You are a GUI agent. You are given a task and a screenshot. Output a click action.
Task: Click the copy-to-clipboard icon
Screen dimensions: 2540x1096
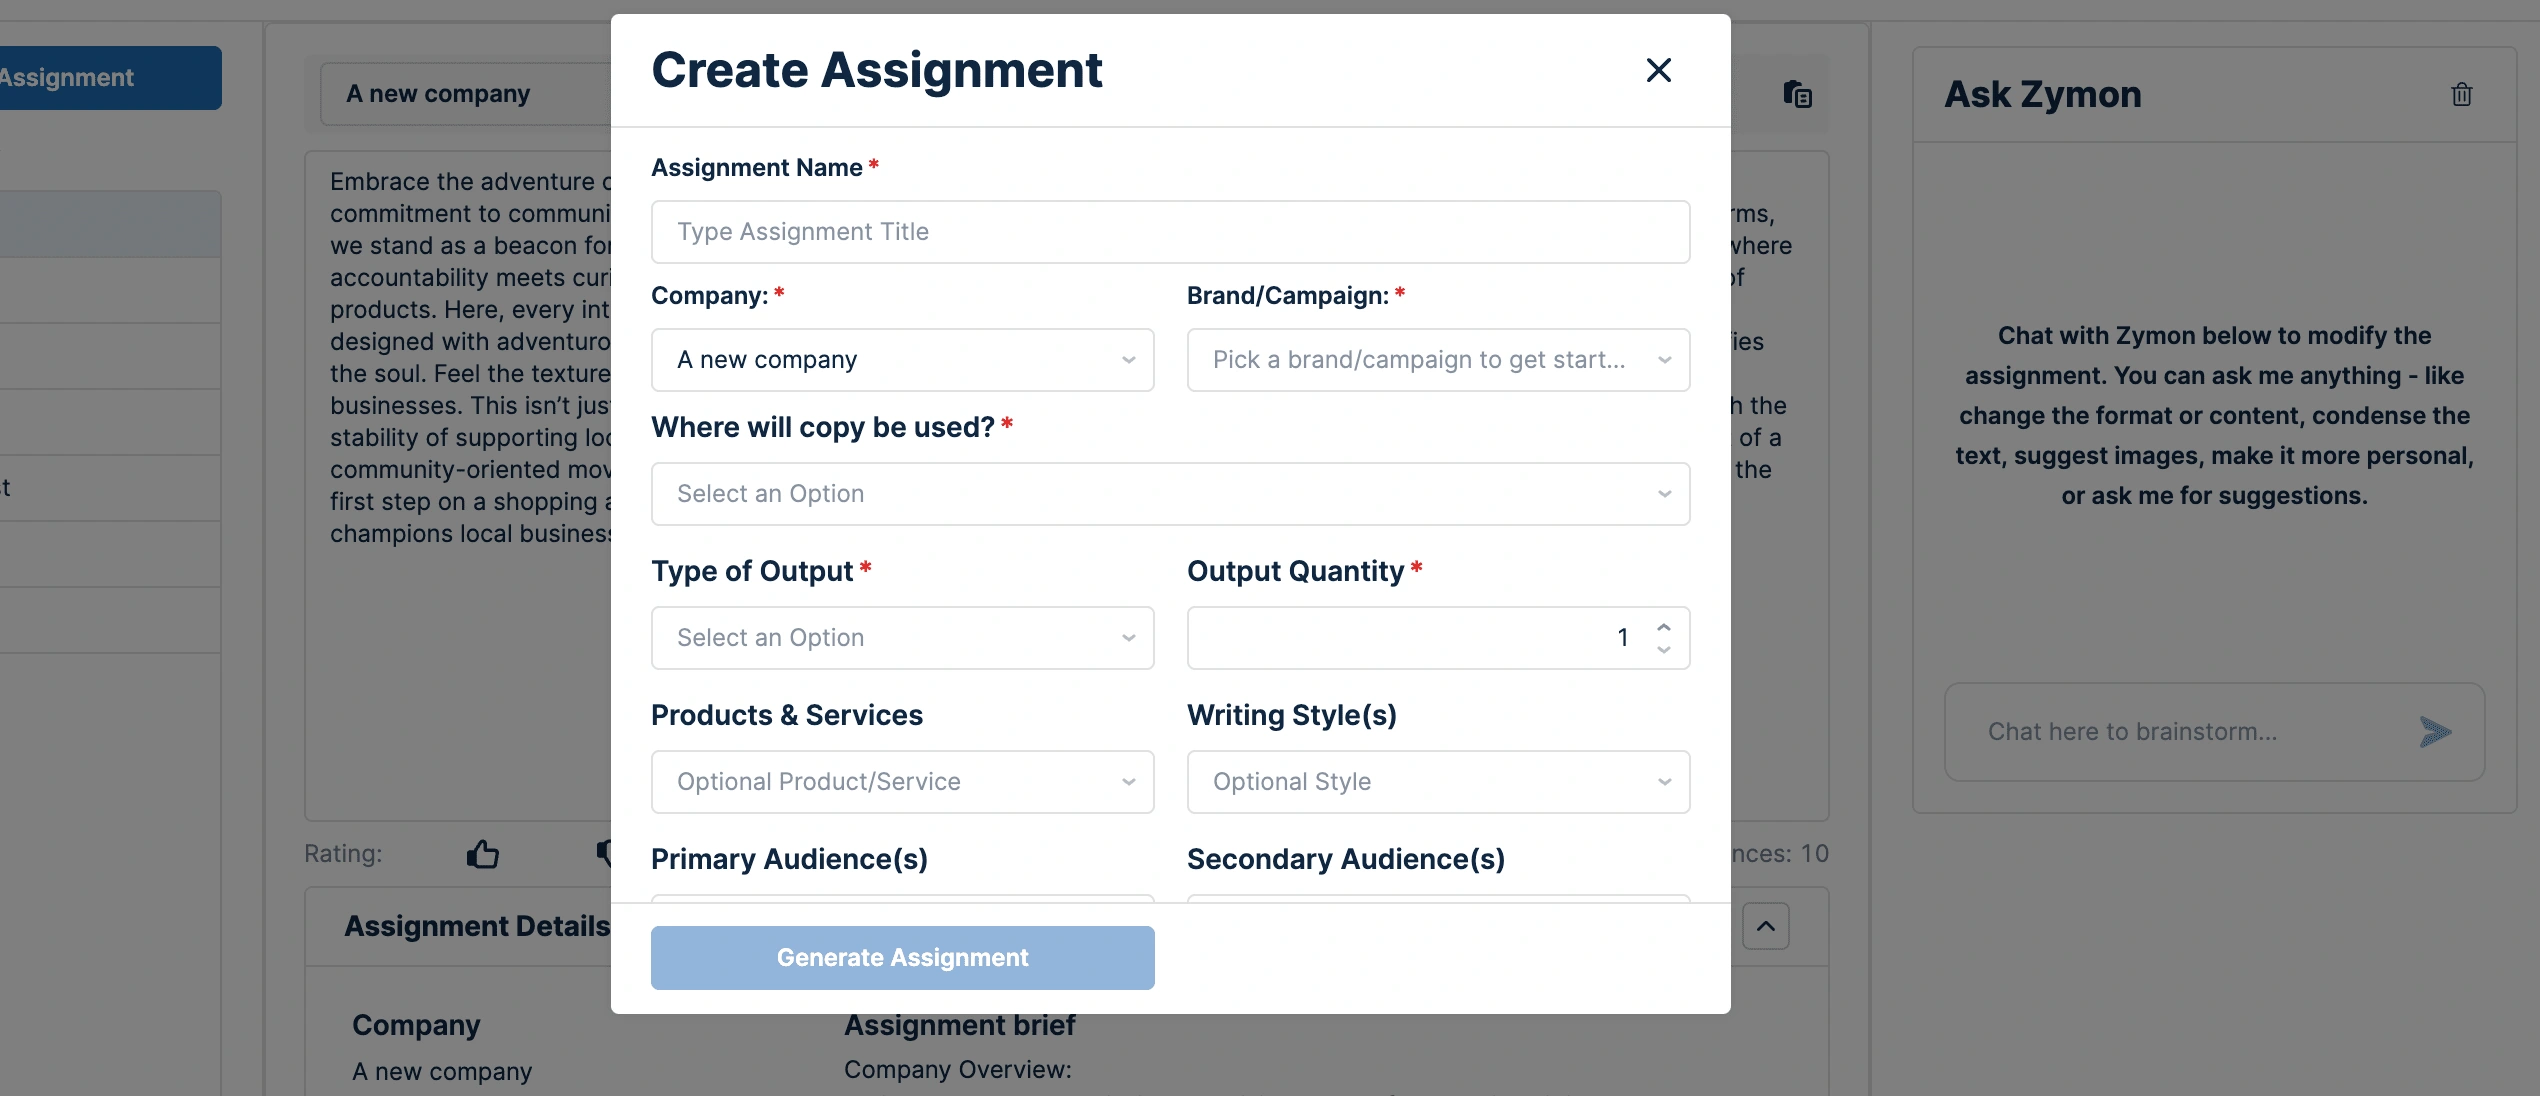(x=1797, y=94)
